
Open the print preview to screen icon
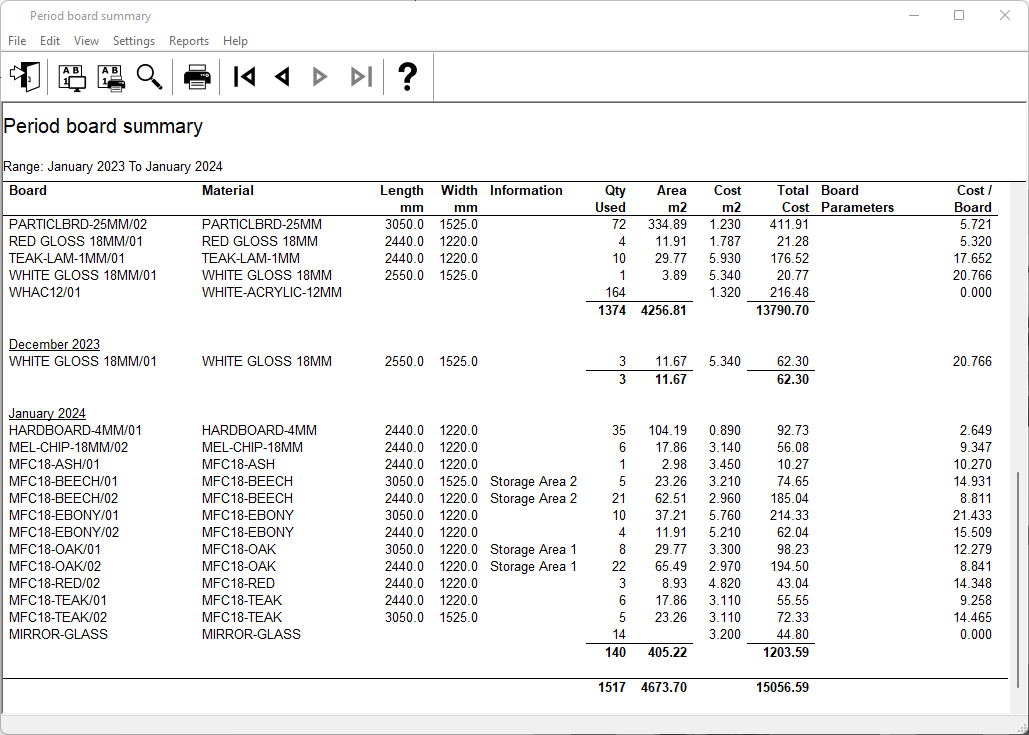(72, 77)
